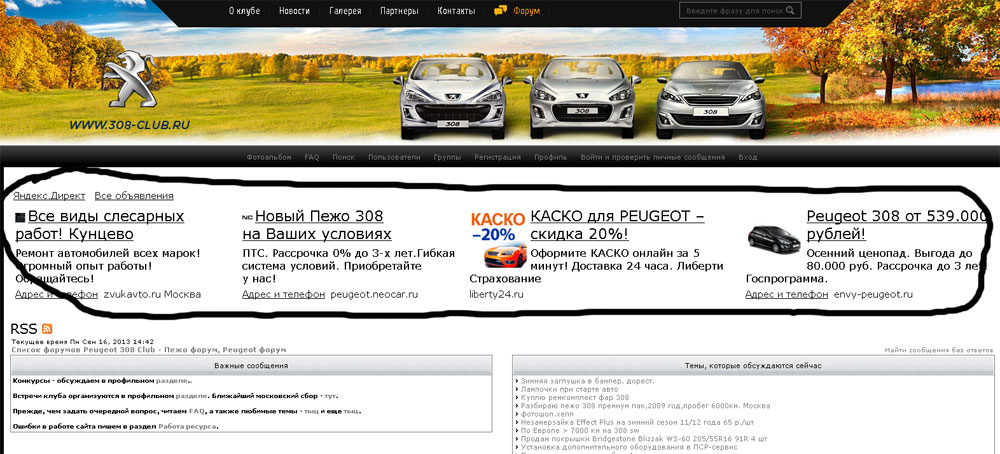This screenshot has height=454, width=1000.
Task: Open the 'Работа ресурса' link
Action: click(x=187, y=427)
